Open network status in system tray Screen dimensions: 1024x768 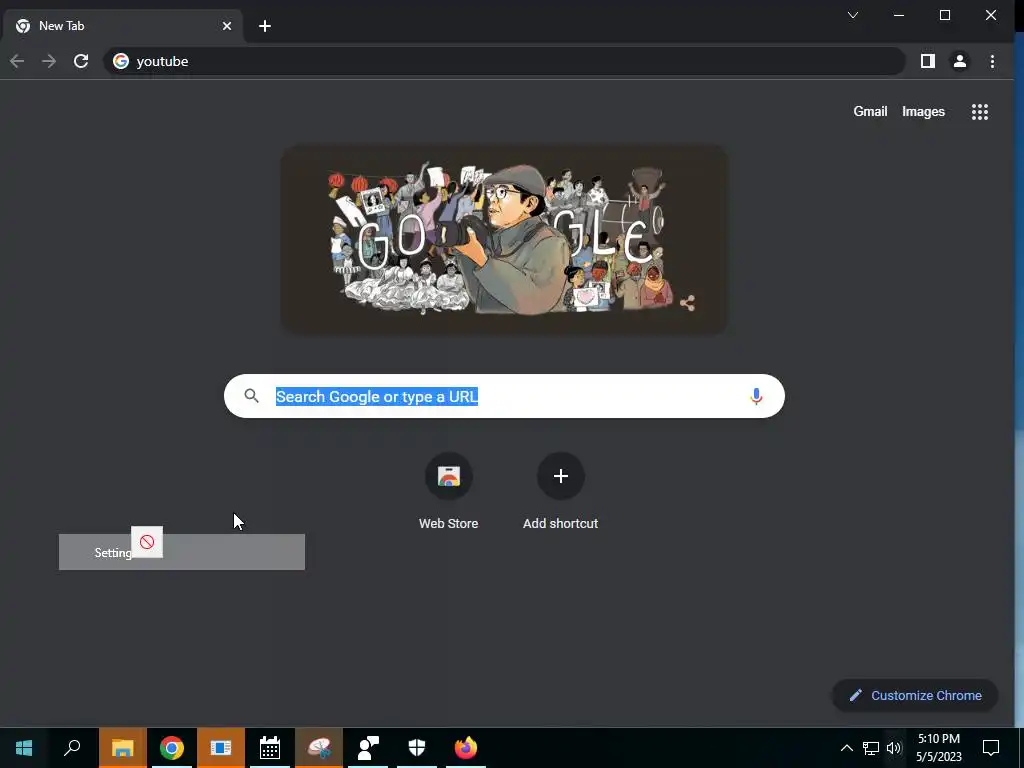point(871,748)
